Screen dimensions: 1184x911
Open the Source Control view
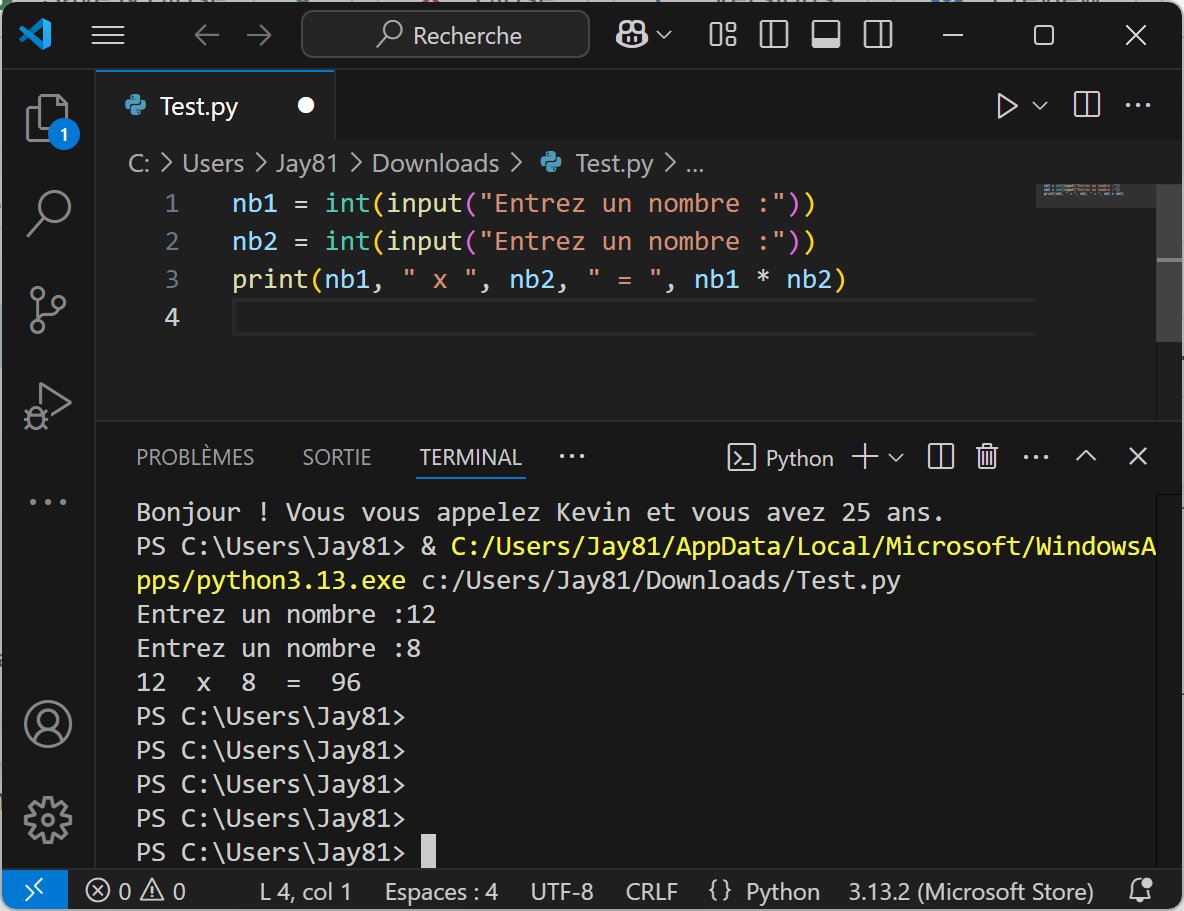tap(47, 309)
